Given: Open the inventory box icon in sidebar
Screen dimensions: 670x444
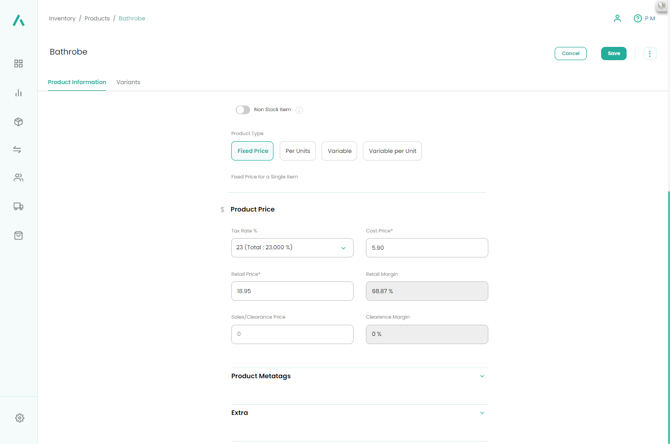Looking at the screenshot, I should coord(18,122).
